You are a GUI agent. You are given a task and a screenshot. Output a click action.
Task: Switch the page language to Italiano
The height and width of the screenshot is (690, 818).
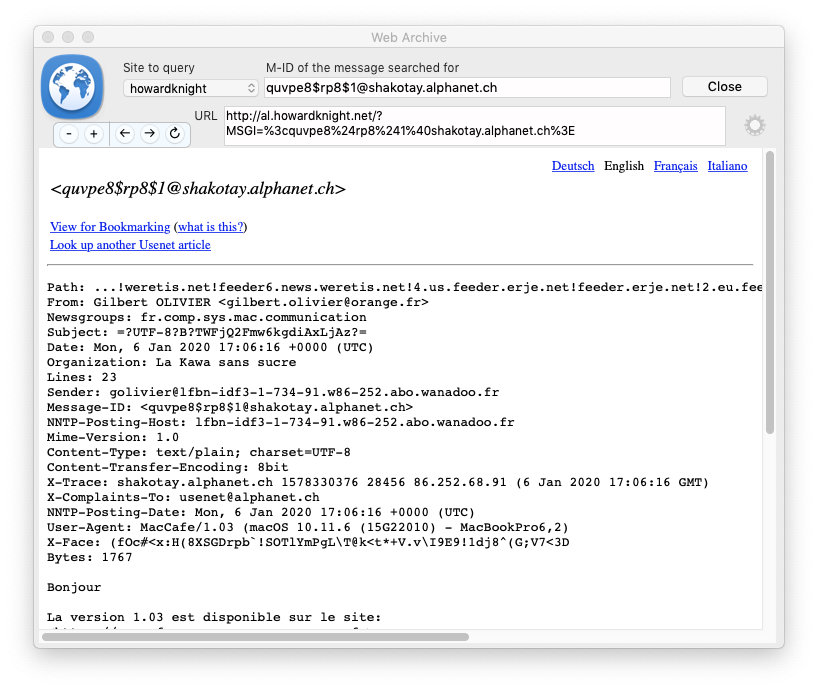pyautogui.click(x=727, y=166)
